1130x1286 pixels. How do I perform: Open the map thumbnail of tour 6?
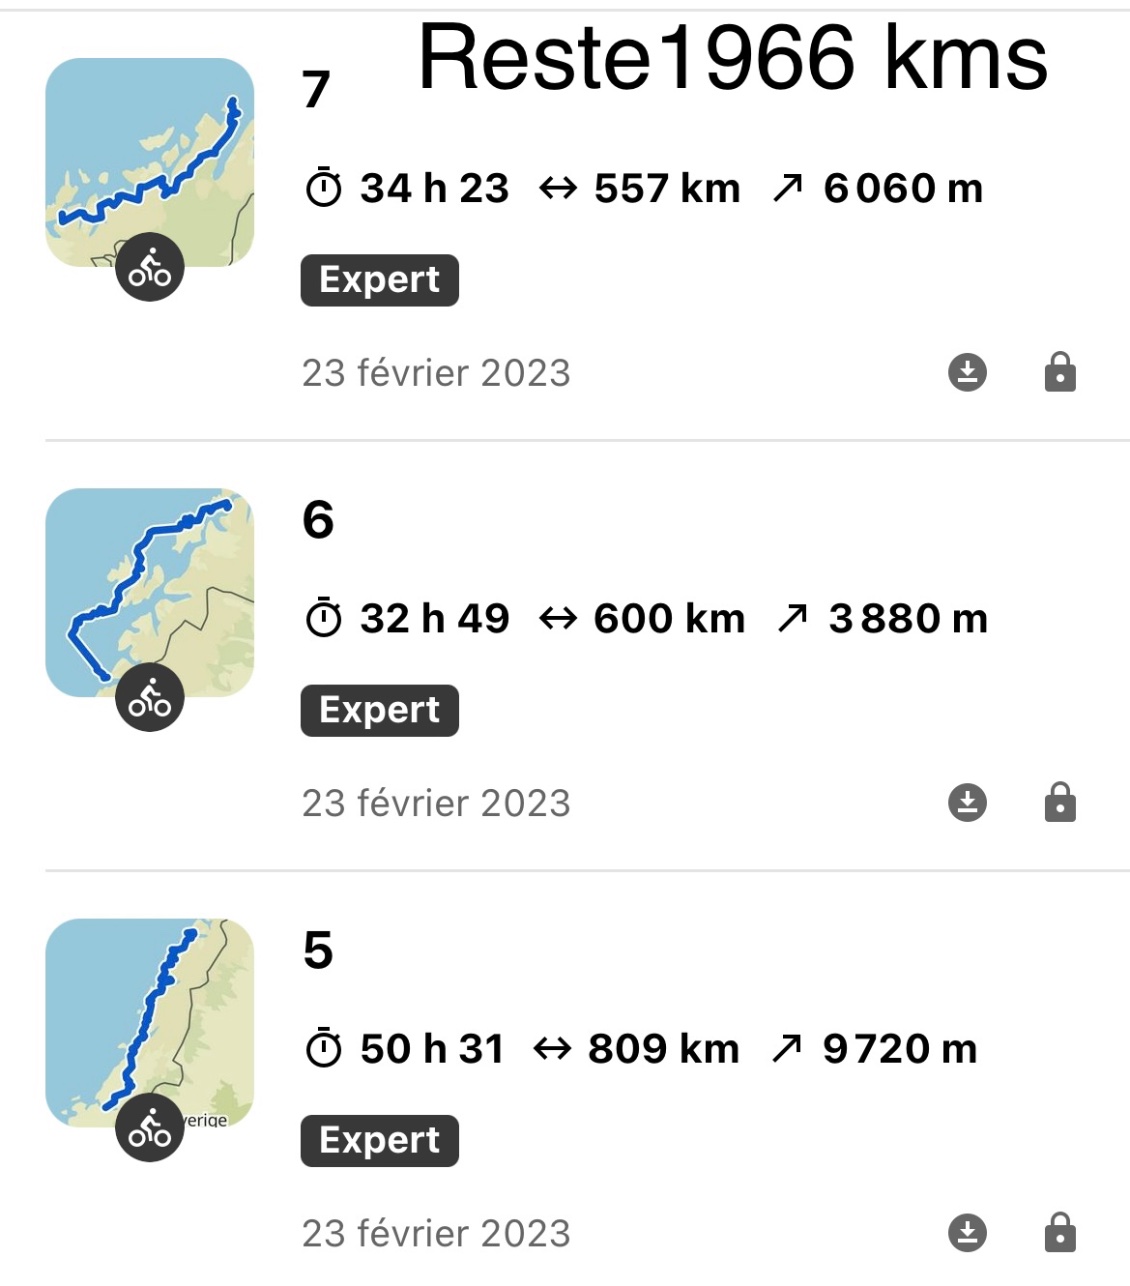point(150,592)
